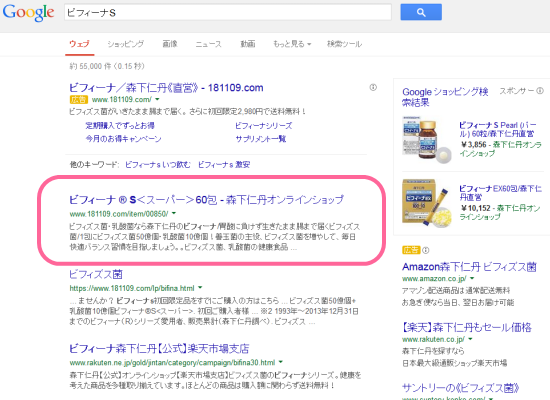
Task: Open the 画像 tab
Action: [x=170, y=44]
